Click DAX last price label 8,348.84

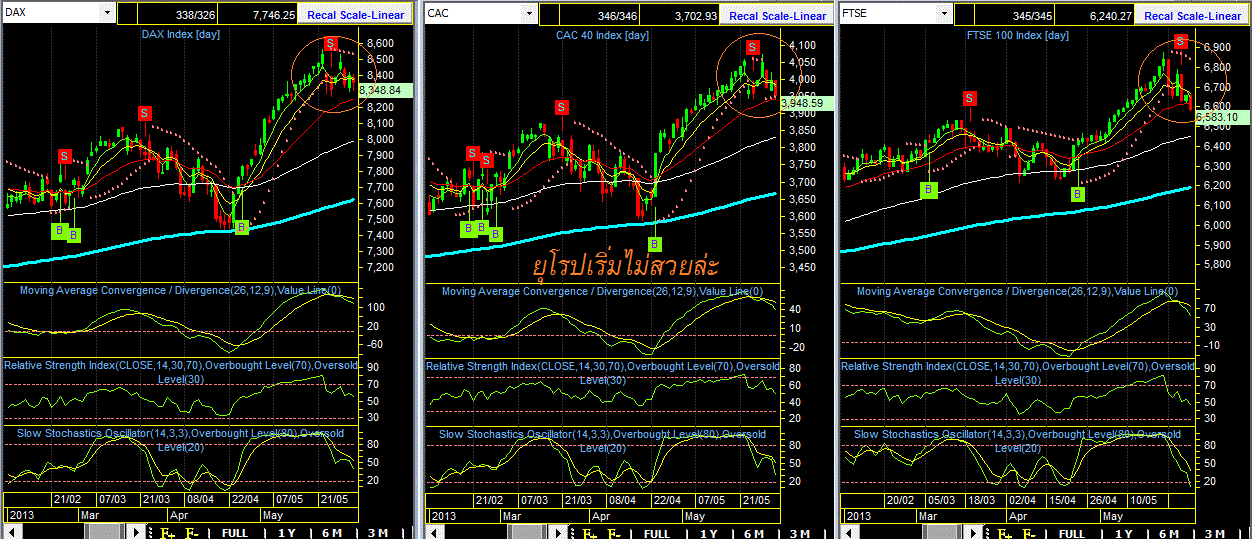(385, 90)
